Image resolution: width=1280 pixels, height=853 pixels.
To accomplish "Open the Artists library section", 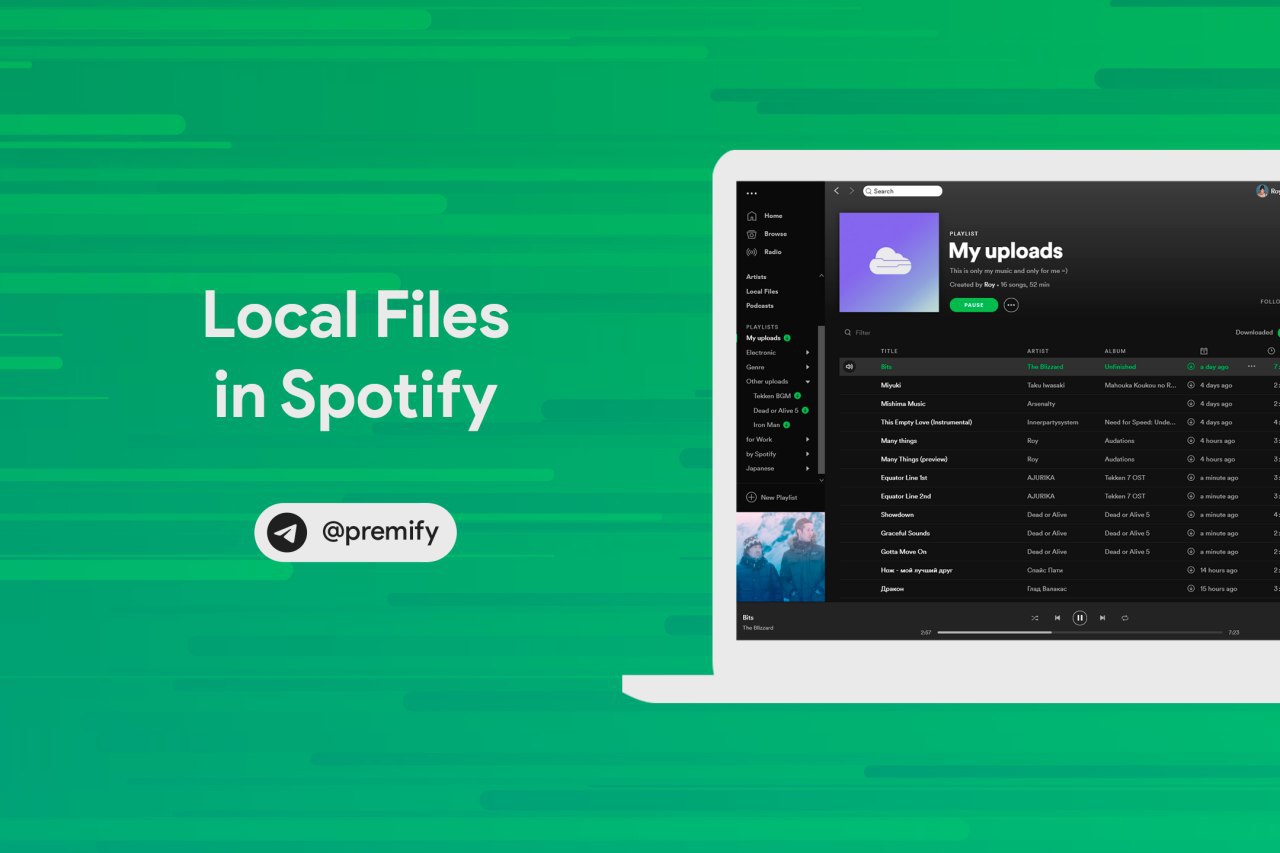I will (756, 277).
